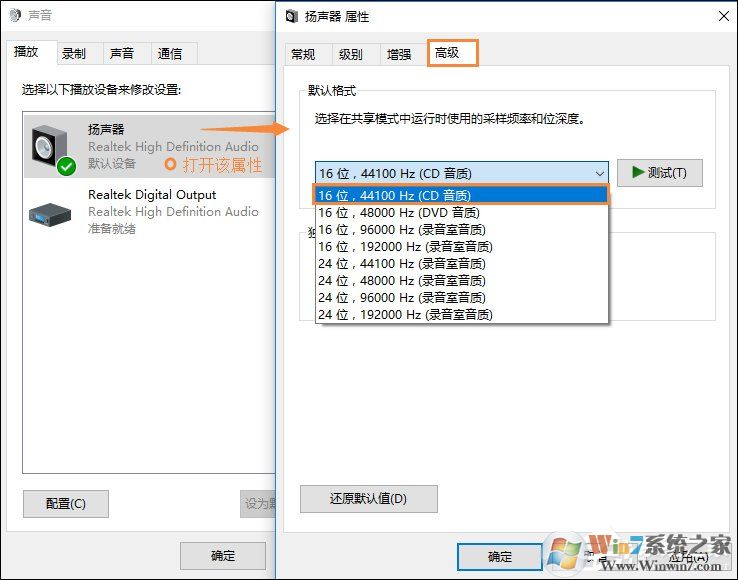This screenshot has height=580, width=738.
Task: Click the 默认设备 status text
Action: 112,163
